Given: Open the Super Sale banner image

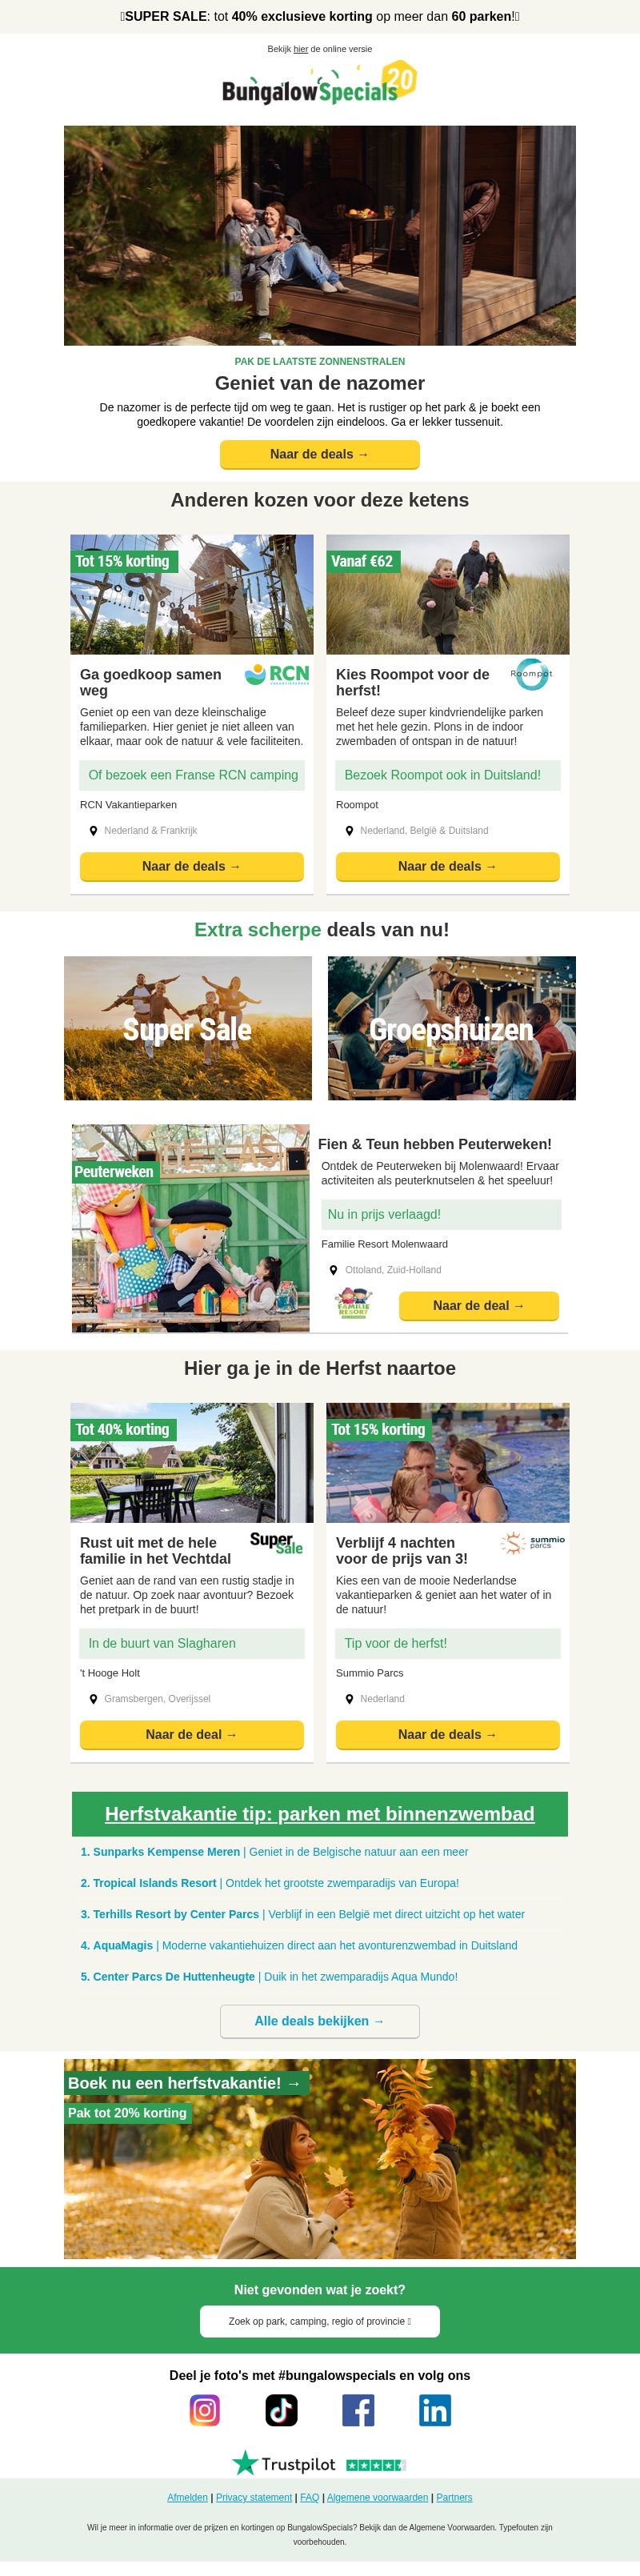Looking at the screenshot, I should (188, 1028).
